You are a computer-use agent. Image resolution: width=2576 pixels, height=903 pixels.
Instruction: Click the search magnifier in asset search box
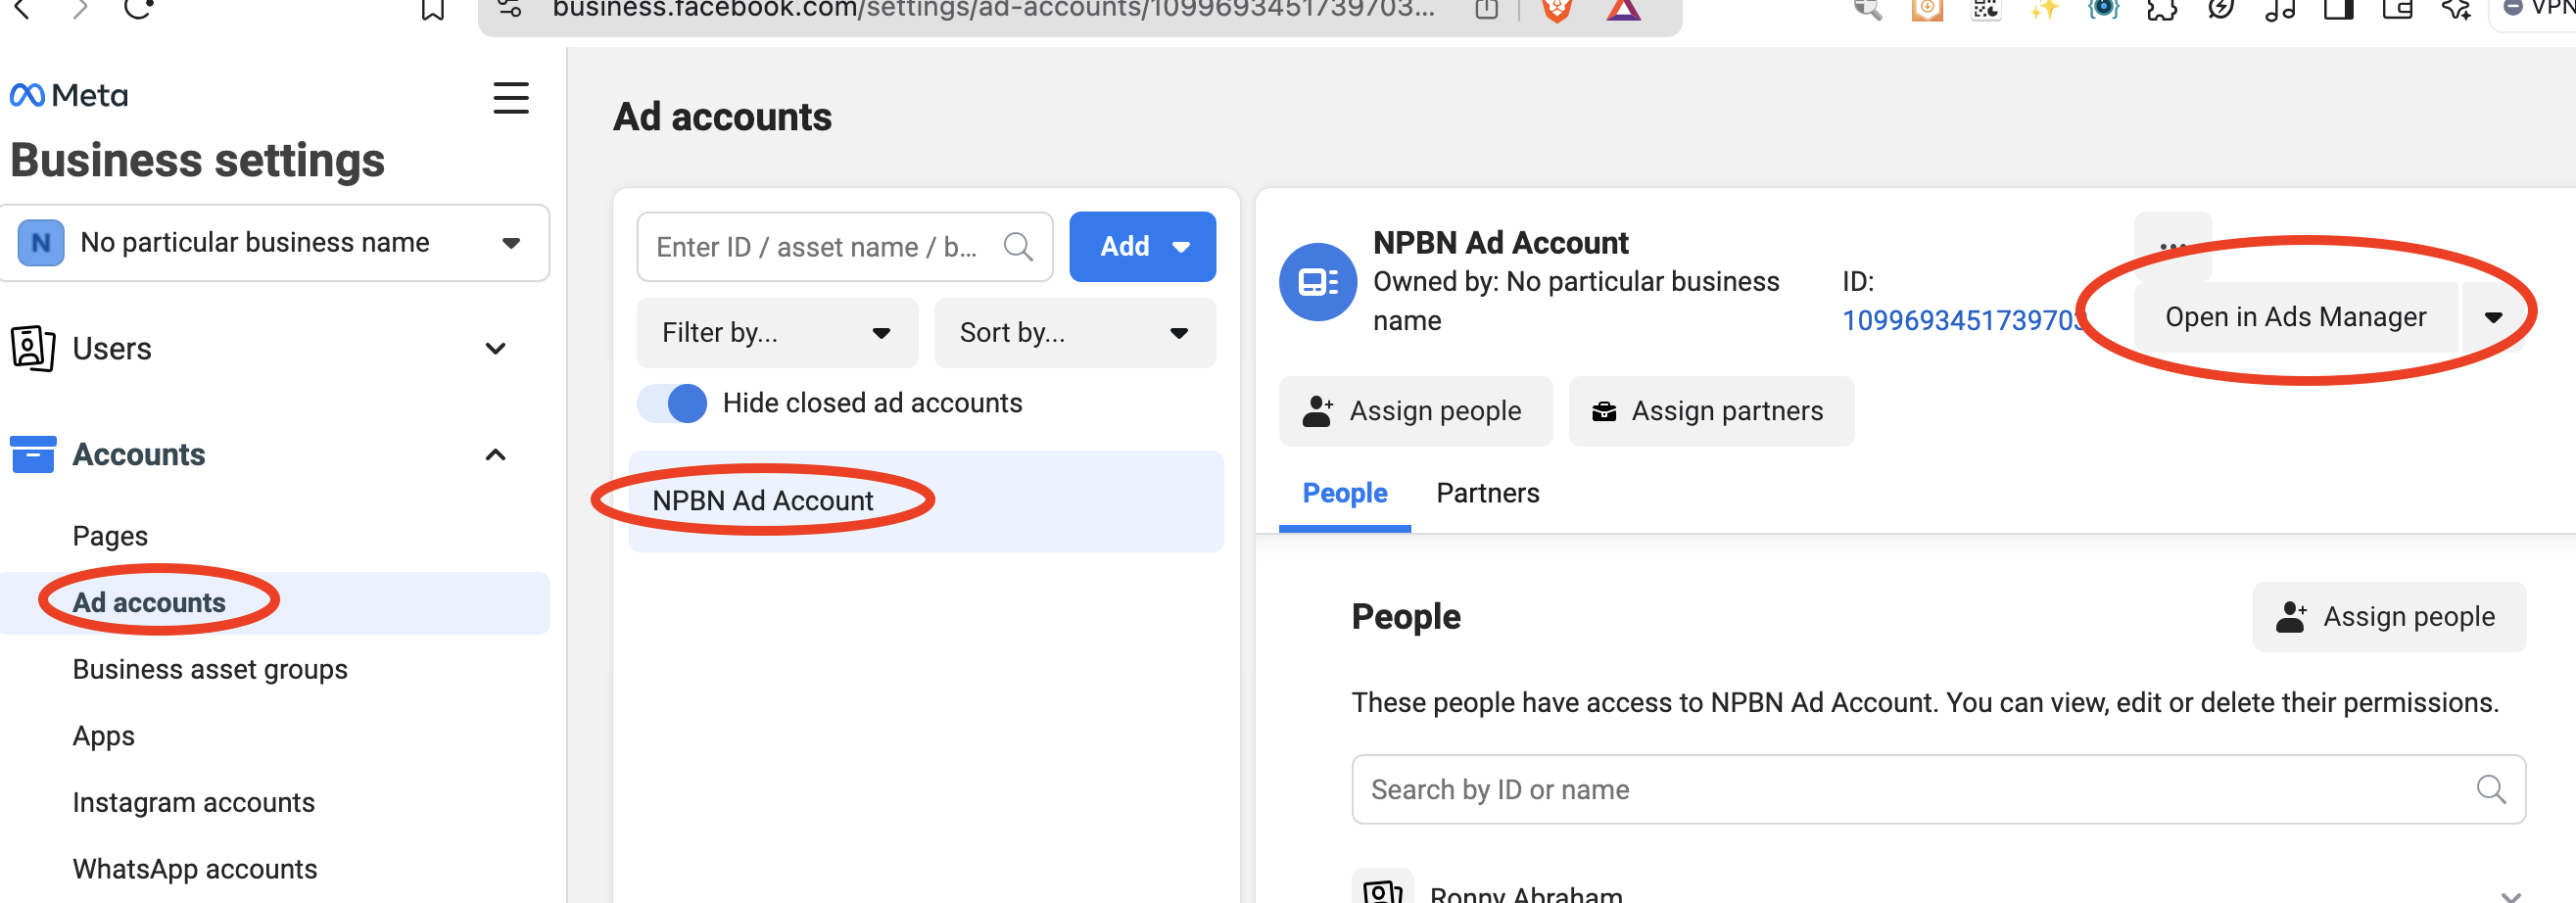1017,247
